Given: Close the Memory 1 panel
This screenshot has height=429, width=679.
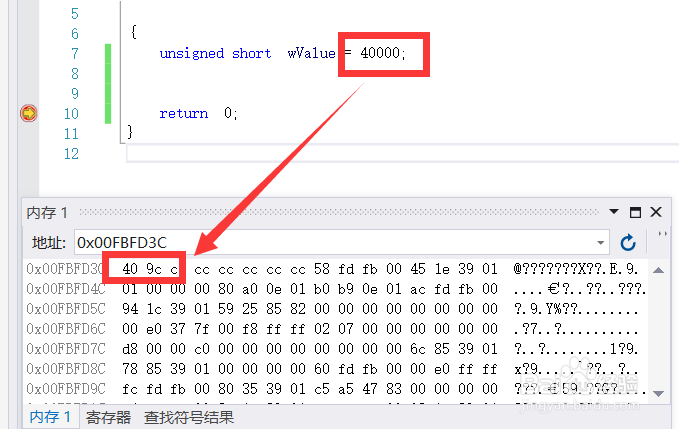Looking at the screenshot, I should click(x=656, y=212).
